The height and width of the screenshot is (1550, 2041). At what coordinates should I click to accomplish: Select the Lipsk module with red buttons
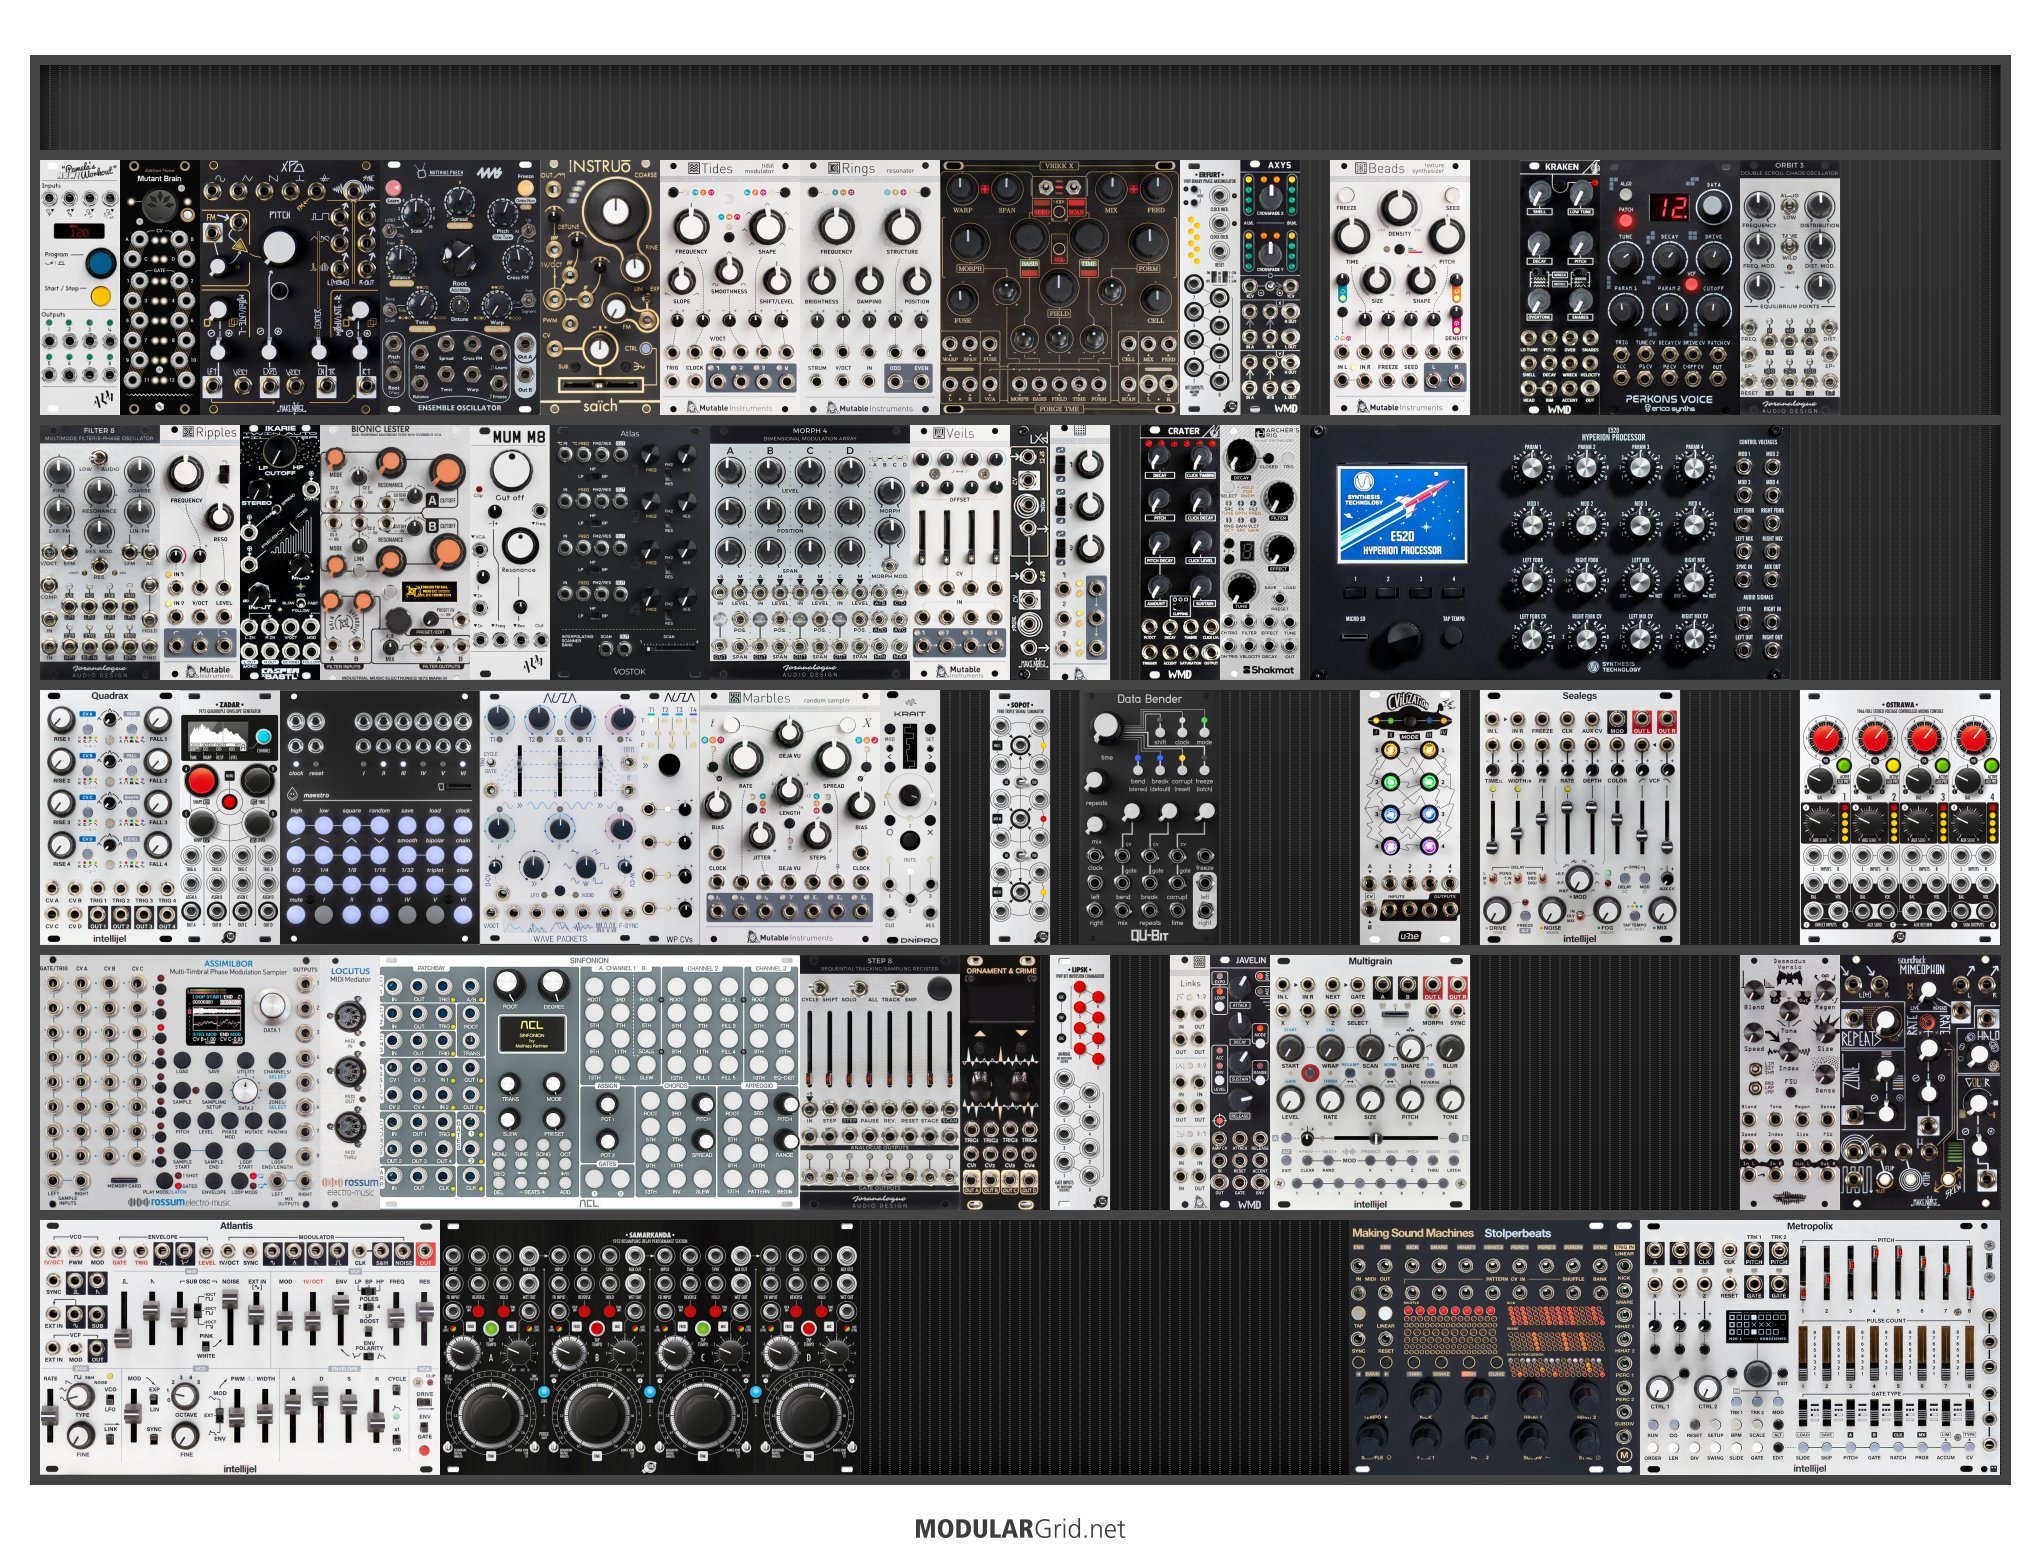pyautogui.click(x=1080, y=1083)
